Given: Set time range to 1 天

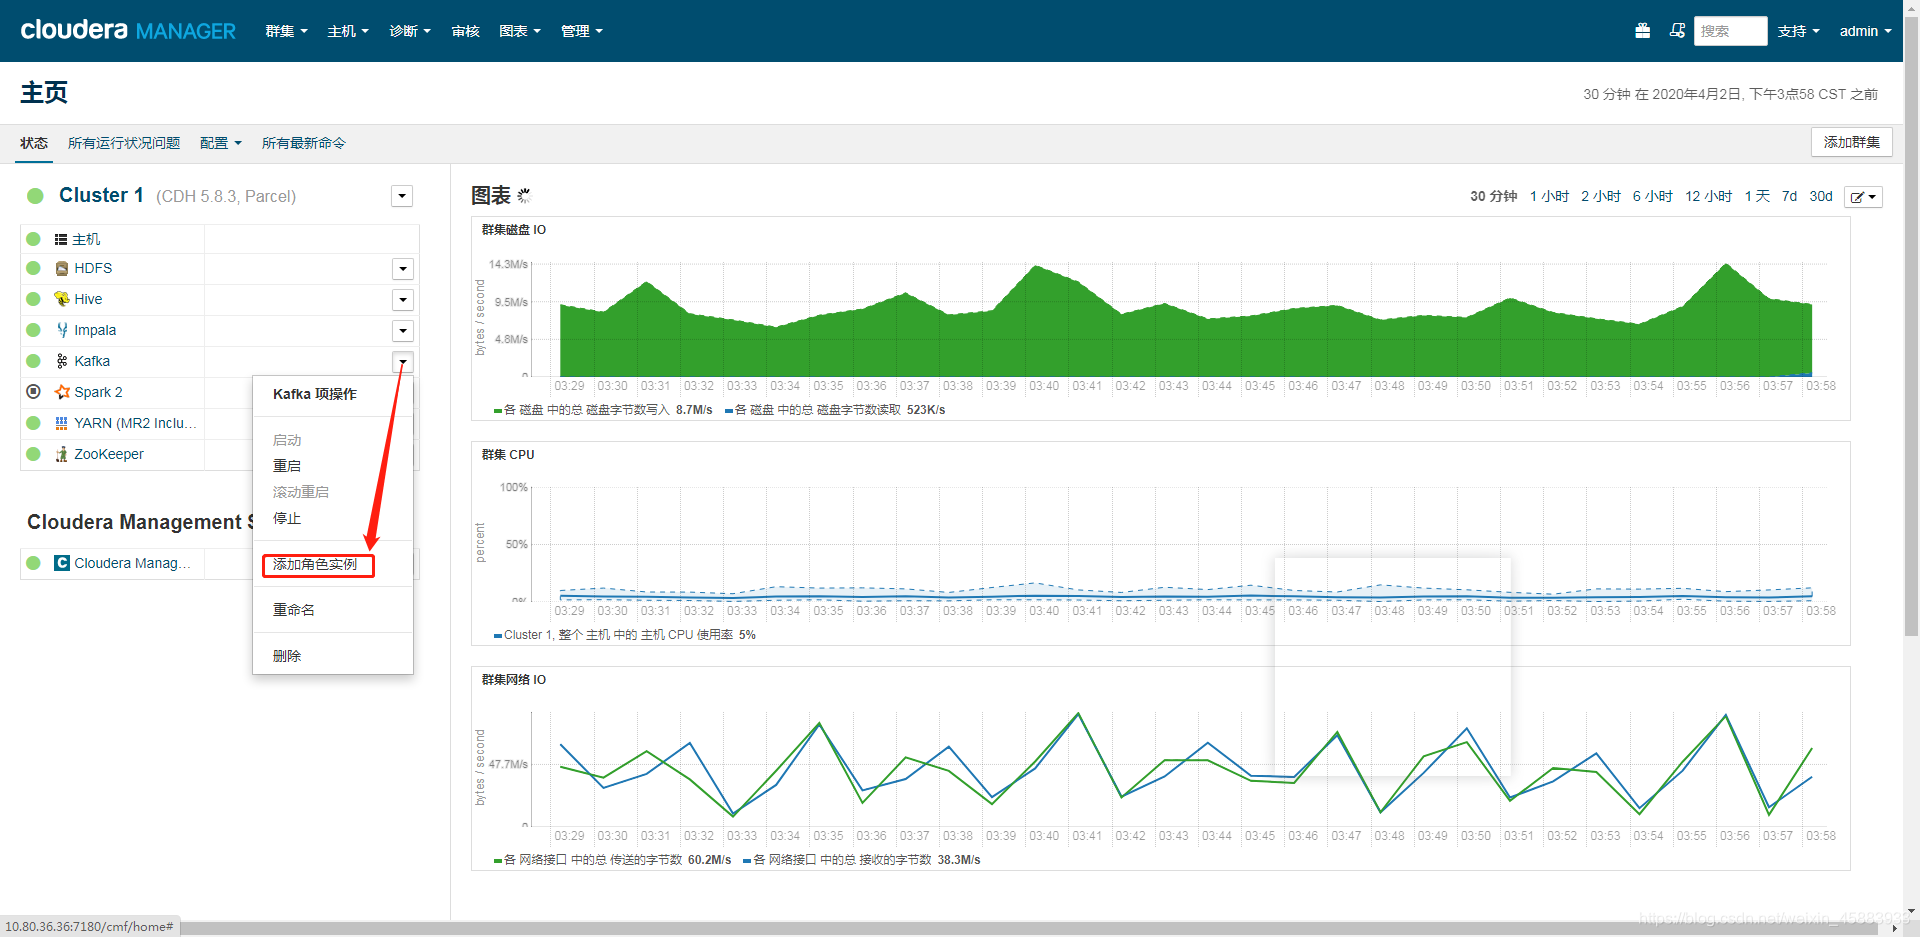Looking at the screenshot, I should [x=1757, y=196].
